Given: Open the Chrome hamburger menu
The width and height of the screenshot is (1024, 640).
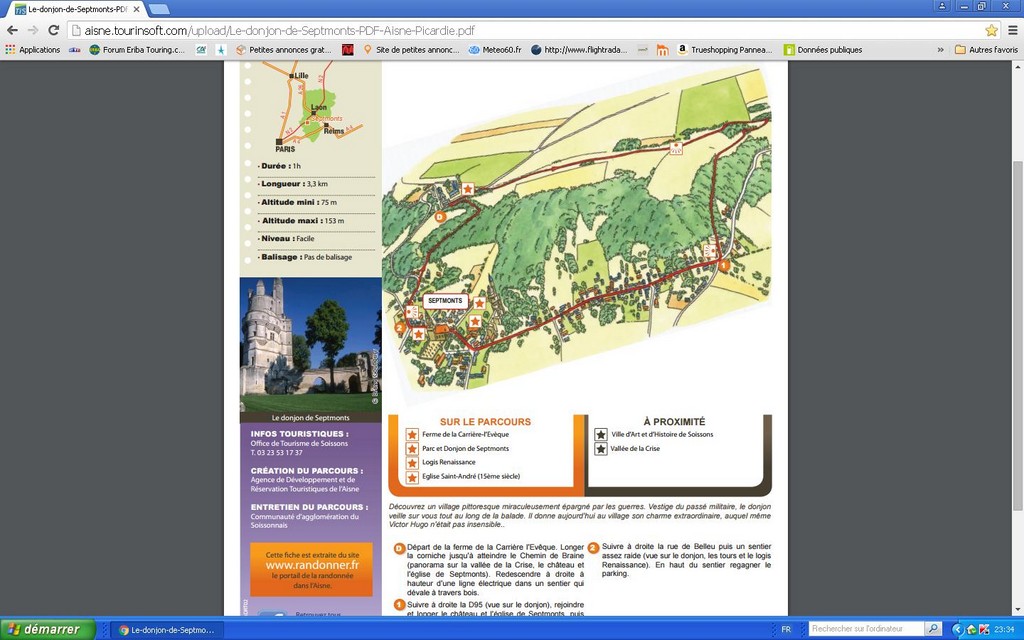Looking at the screenshot, I should tap(1012, 30).
